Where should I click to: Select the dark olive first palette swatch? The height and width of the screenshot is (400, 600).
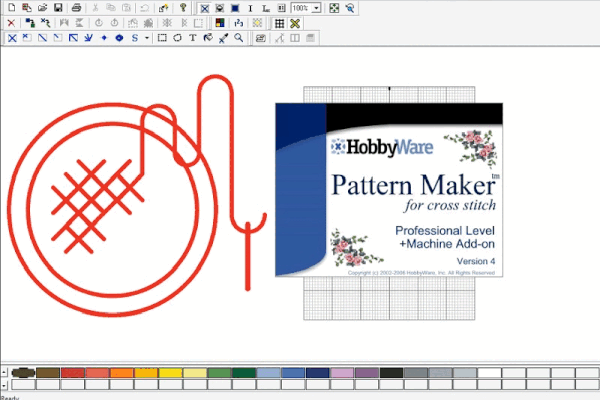click(x=23, y=372)
